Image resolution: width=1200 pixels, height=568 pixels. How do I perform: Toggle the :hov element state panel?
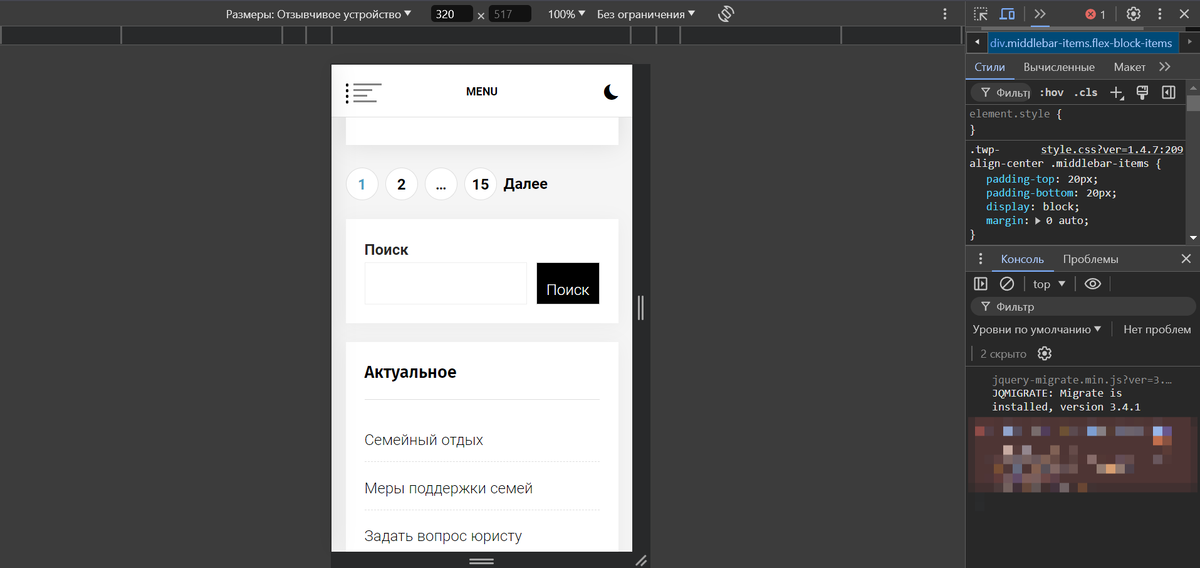click(x=1051, y=92)
